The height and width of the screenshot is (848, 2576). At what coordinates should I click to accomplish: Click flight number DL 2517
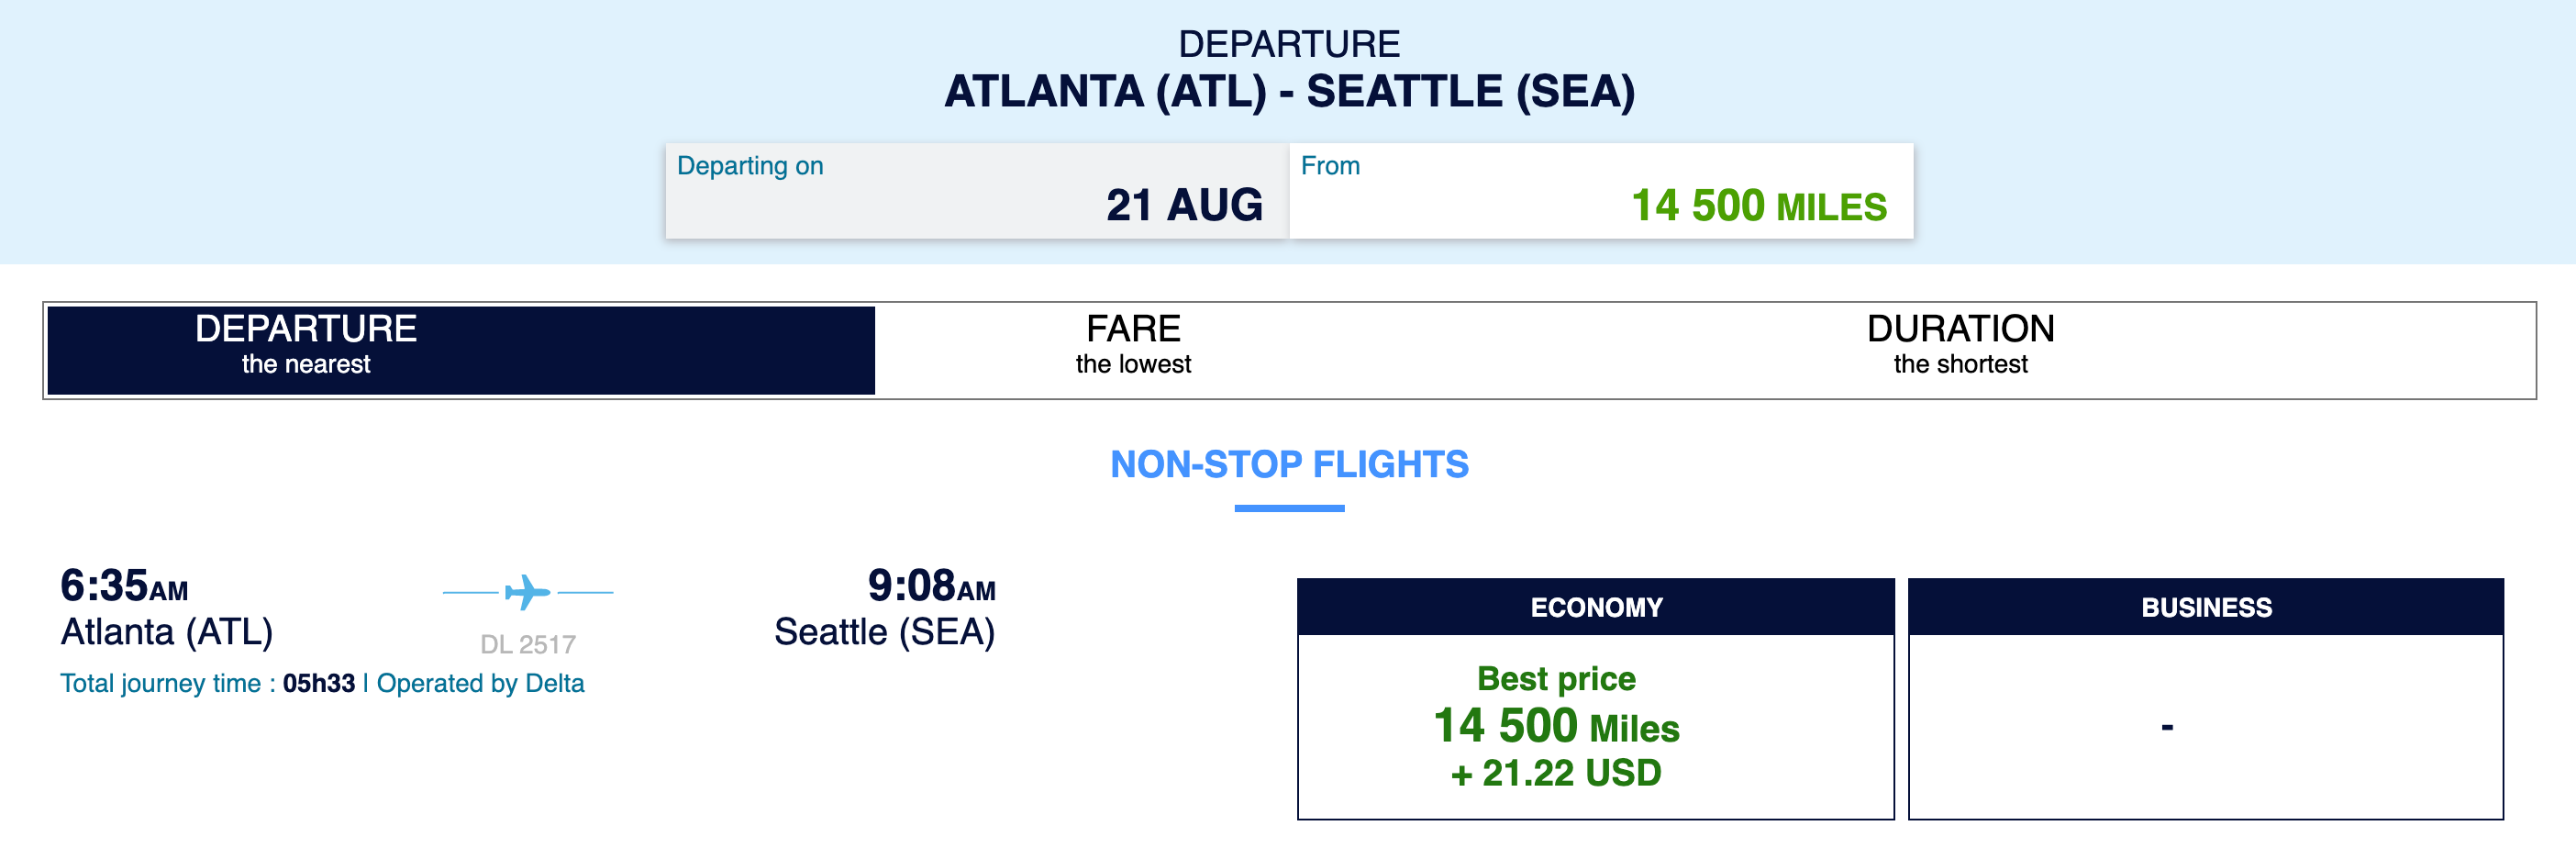527,644
